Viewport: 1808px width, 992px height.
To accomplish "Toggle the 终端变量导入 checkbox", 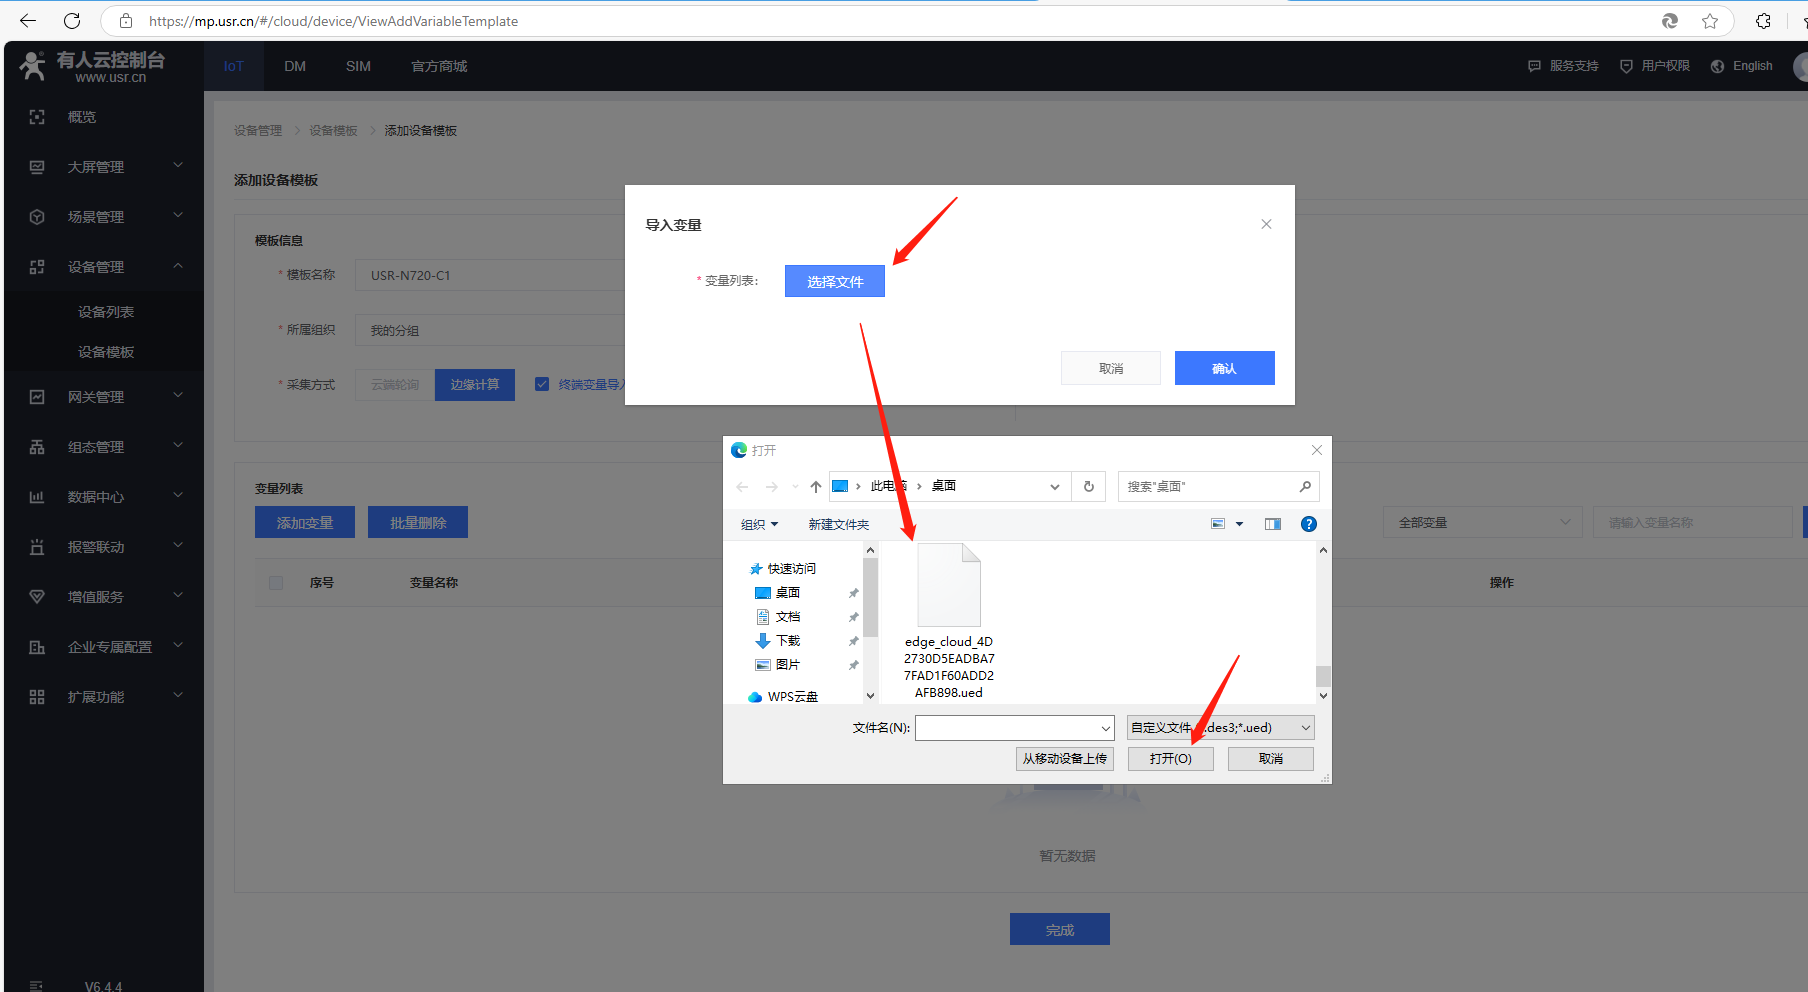I will [542, 384].
